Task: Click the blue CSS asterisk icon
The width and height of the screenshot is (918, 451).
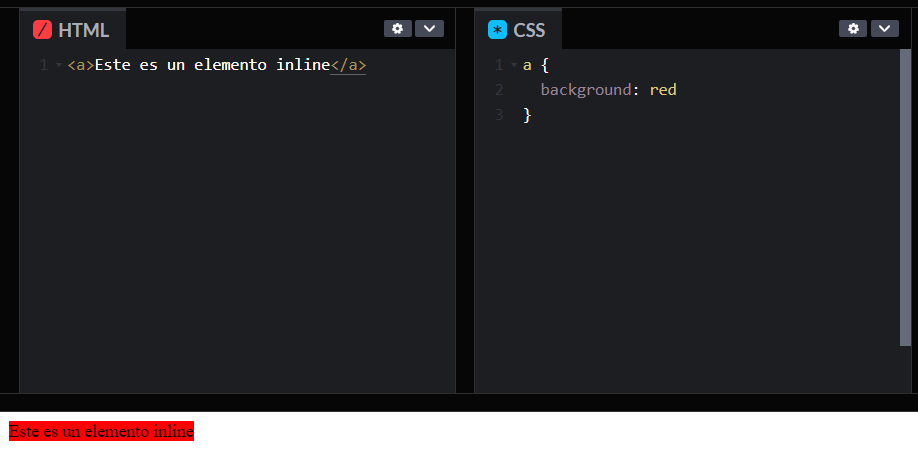Action: pyautogui.click(x=497, y=30)
